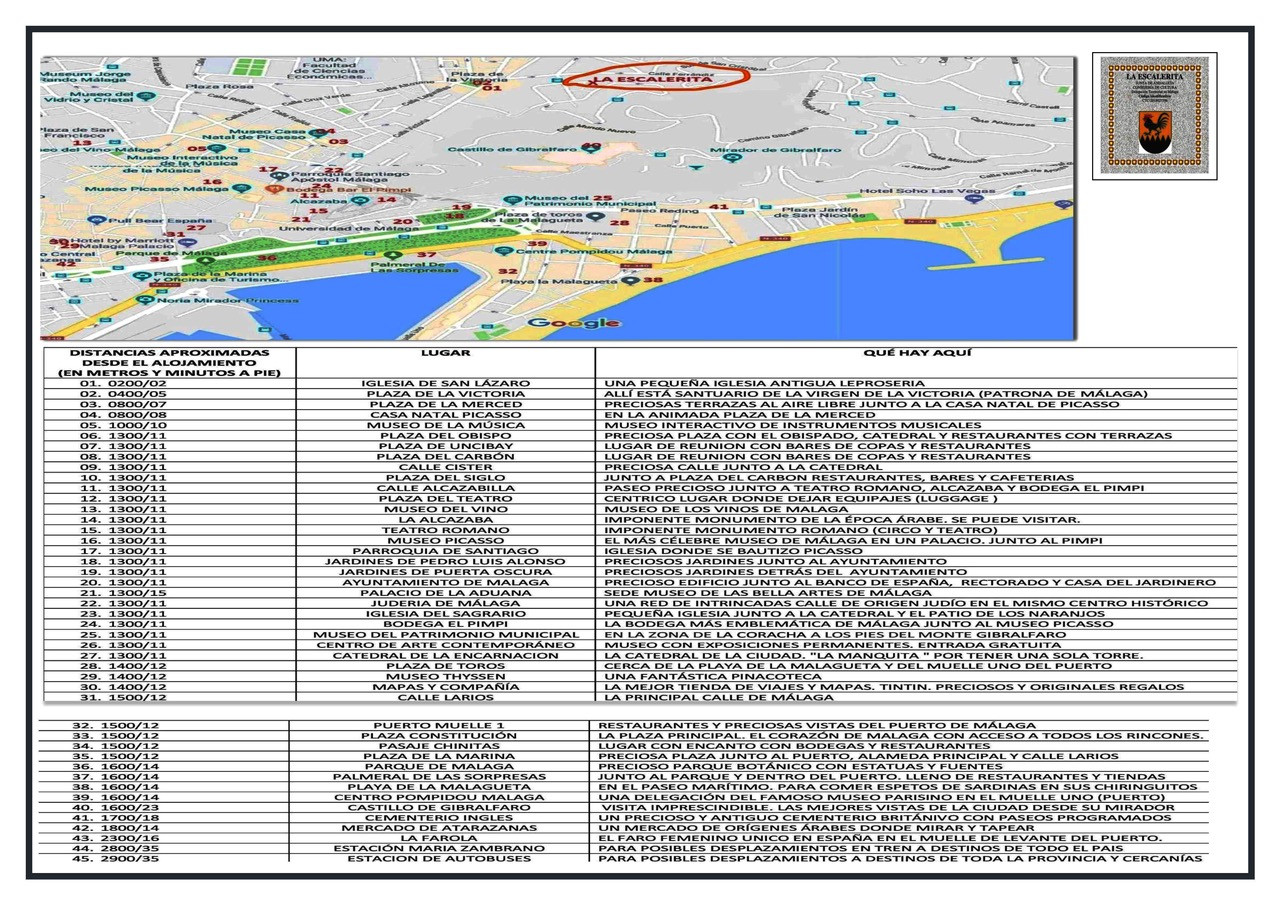Select the Noria Mirador Princess map pin
Screen dimensions: 1280x905
(147, 299)
